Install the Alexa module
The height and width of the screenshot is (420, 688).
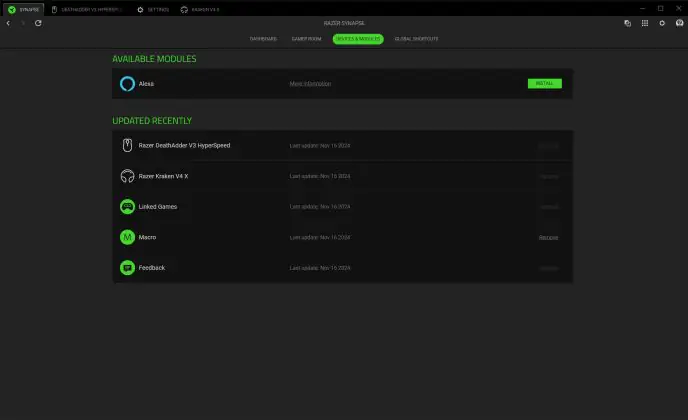[545, 83]
